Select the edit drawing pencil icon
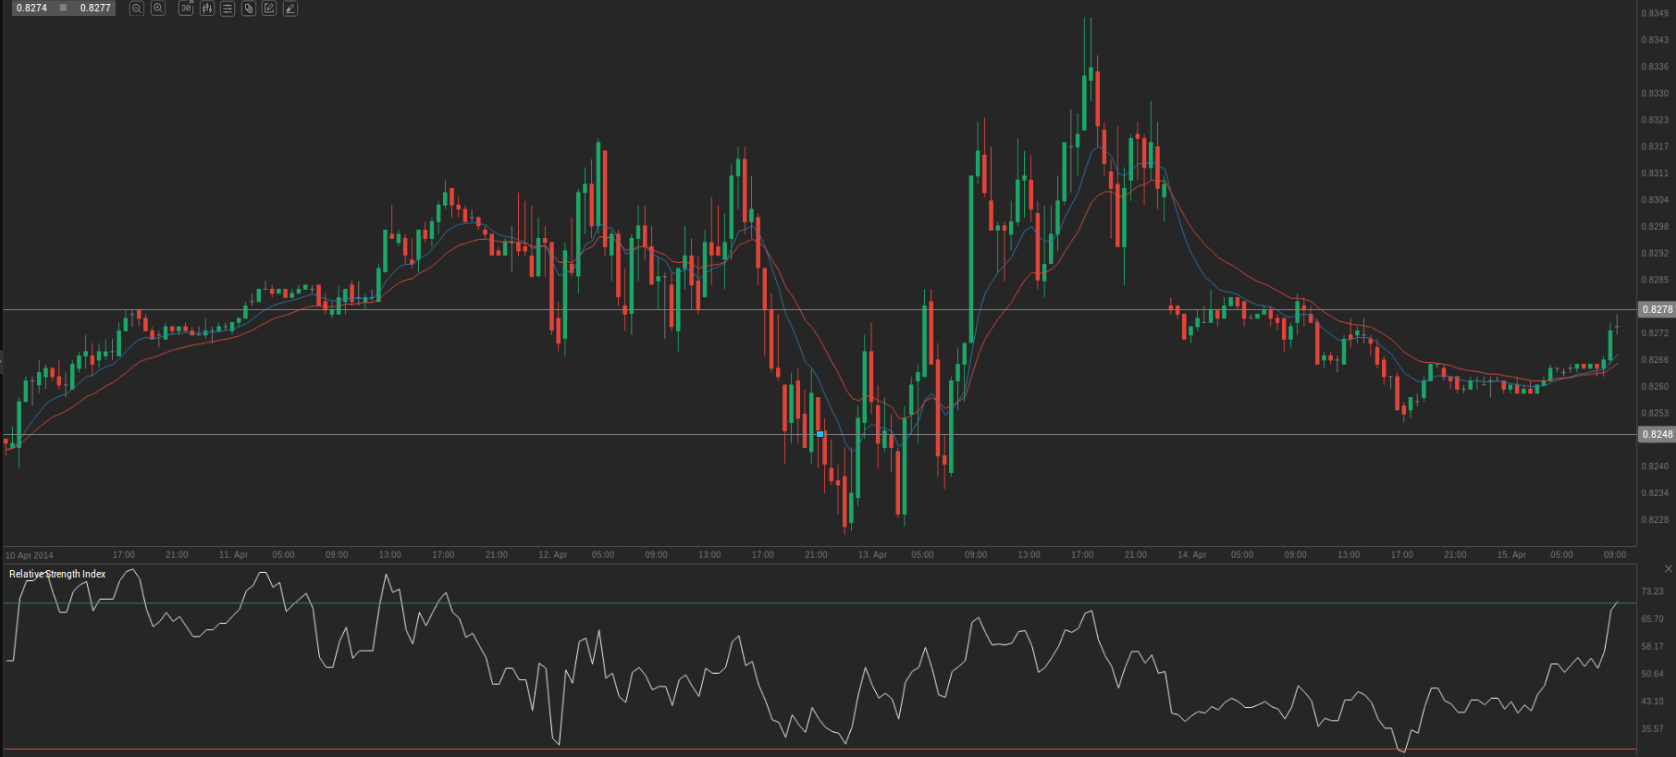Viewport: 1676px width, 757px height. tap(269, 8)
